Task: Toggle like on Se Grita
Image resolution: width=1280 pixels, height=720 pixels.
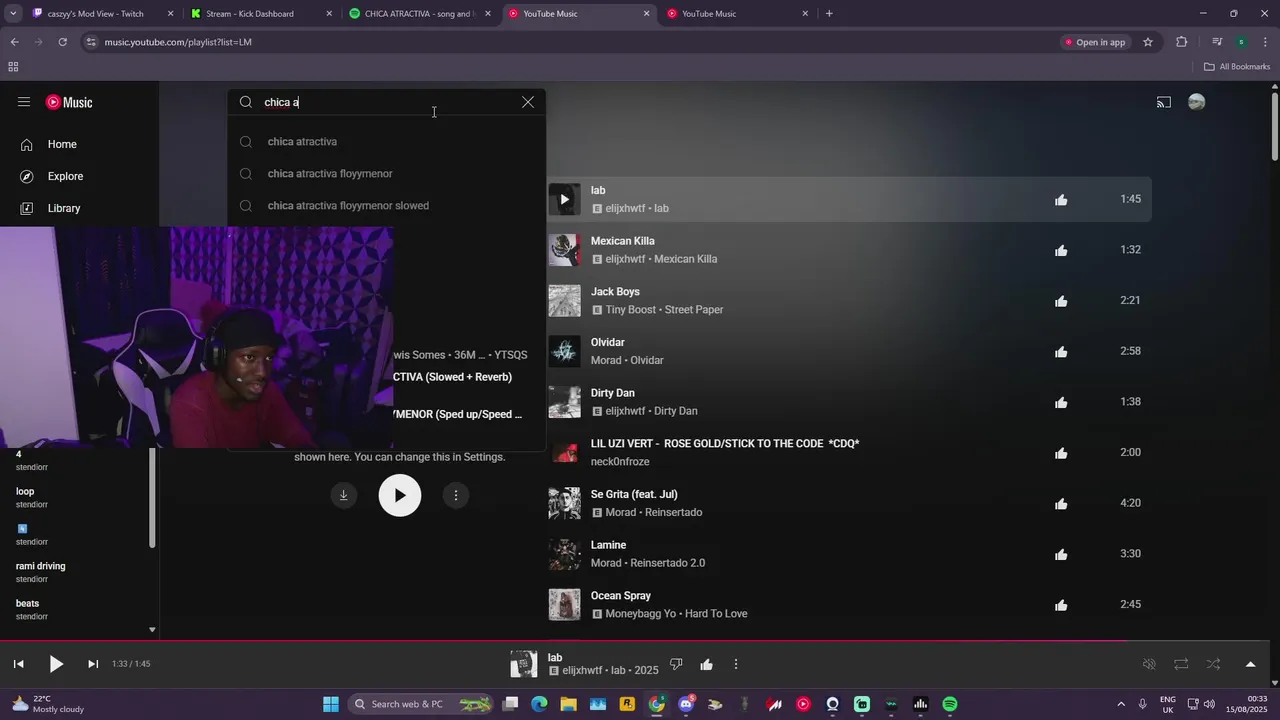Action: coord(1061,504)
